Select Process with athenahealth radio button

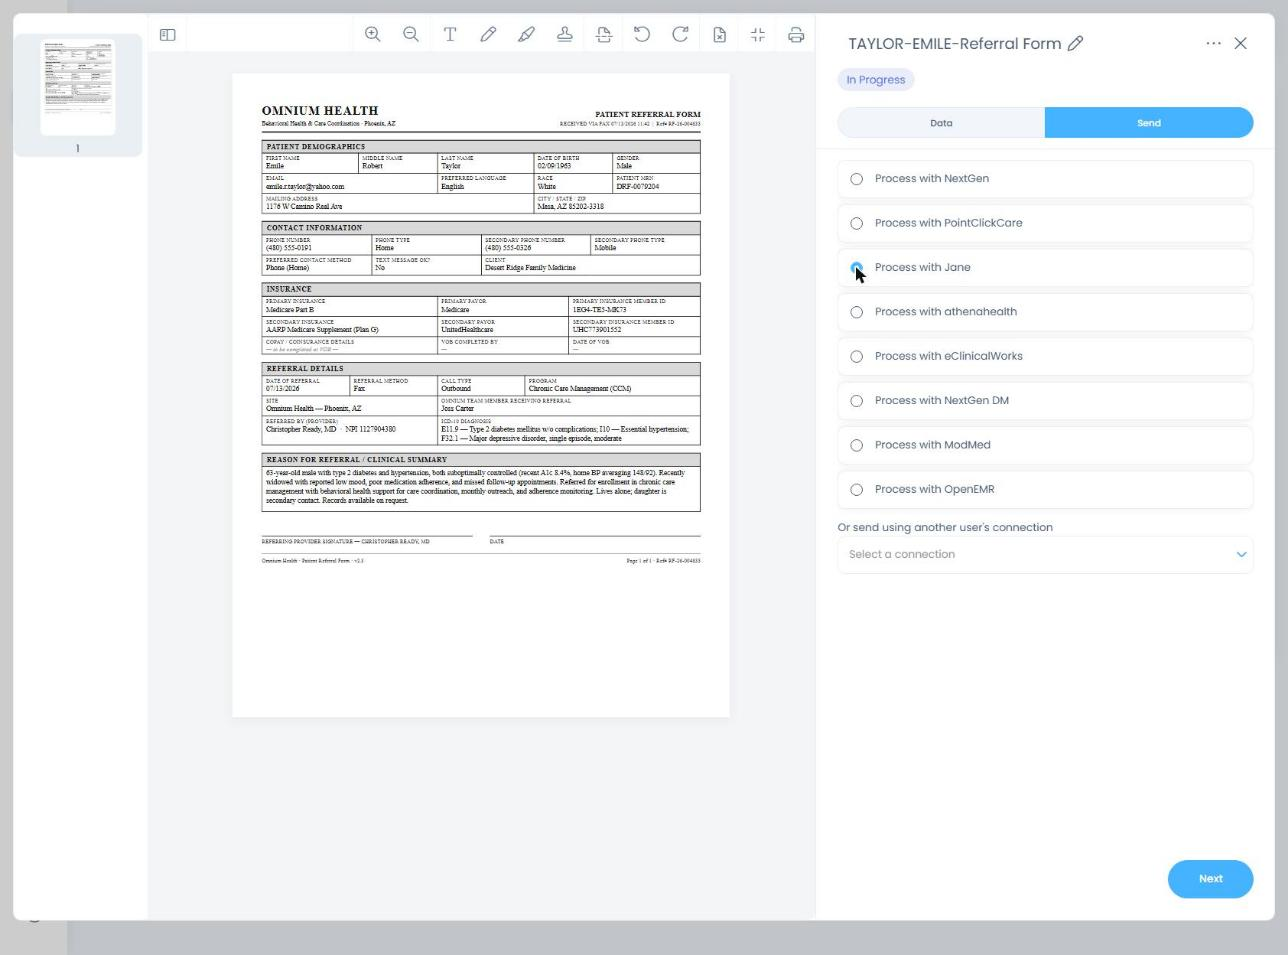857,312
